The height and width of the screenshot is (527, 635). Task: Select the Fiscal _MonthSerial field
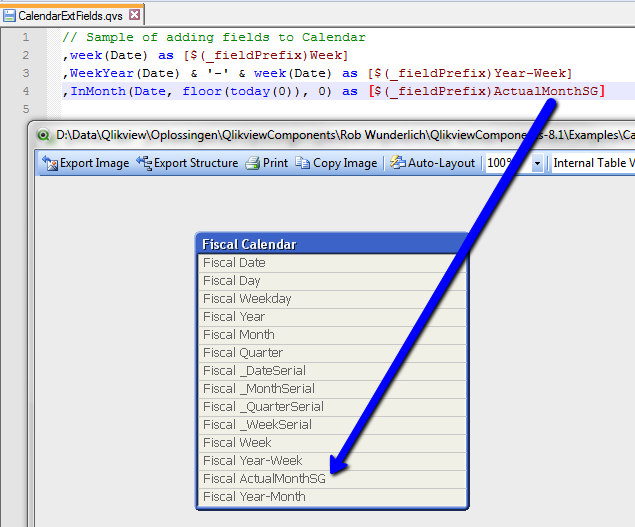[x=332, y=389]
